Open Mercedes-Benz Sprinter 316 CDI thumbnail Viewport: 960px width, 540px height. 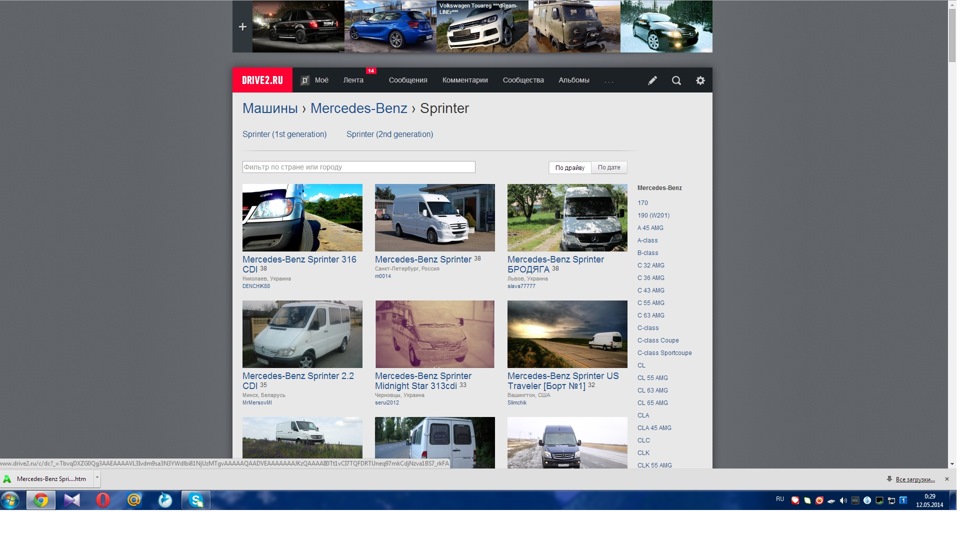302,217
